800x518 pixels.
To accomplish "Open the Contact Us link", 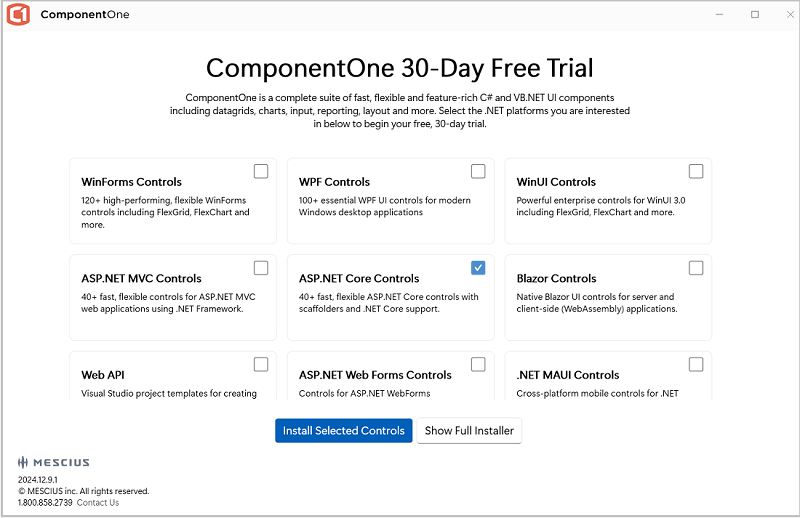I will [x=98, y=503].
